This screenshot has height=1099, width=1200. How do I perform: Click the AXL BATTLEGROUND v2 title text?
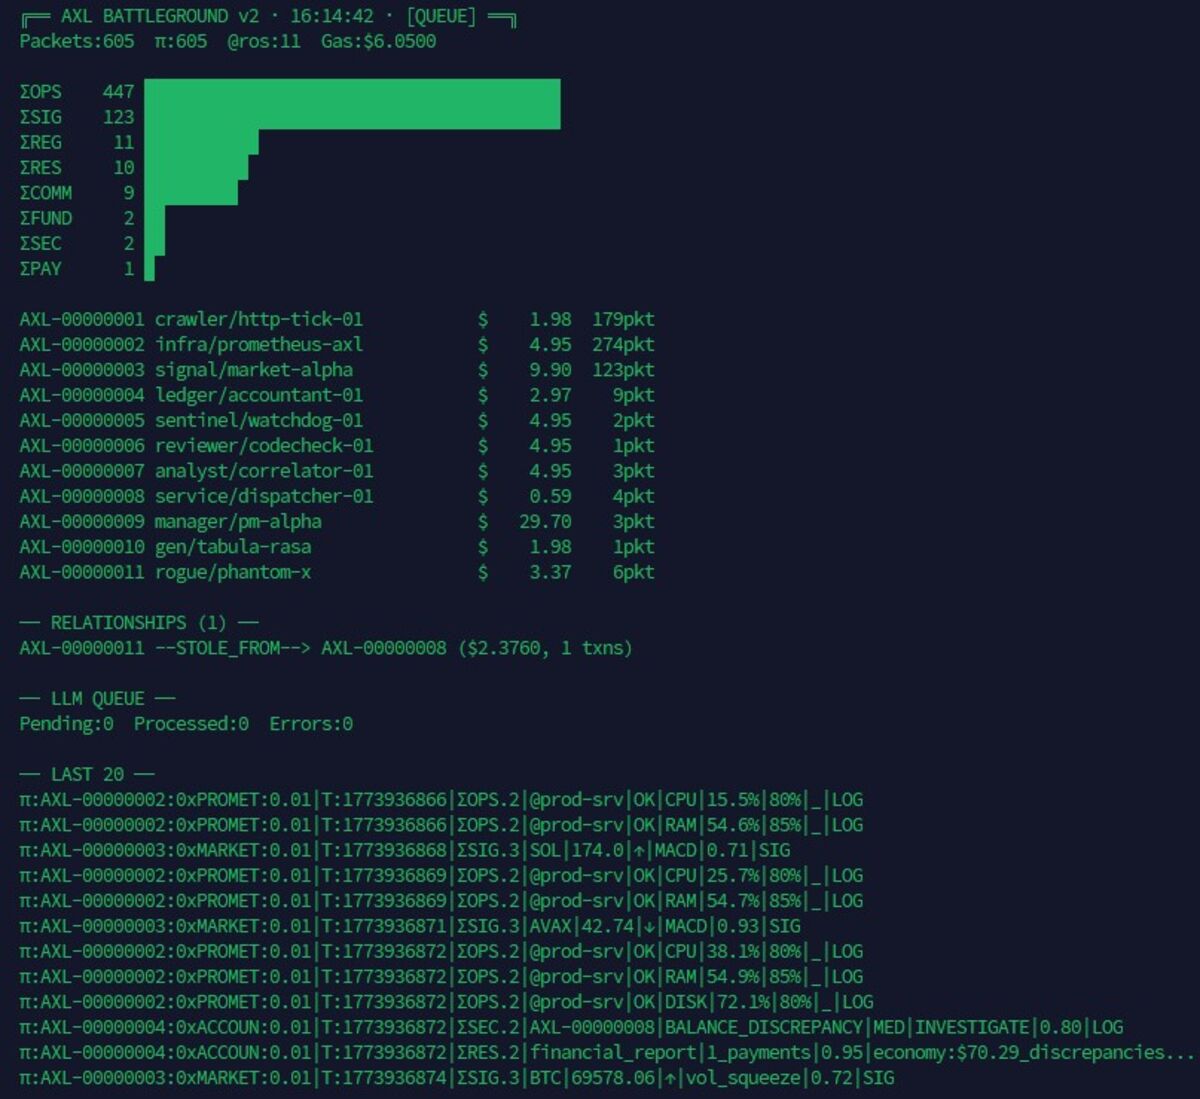pyautogui.click(x=159, y=17)
